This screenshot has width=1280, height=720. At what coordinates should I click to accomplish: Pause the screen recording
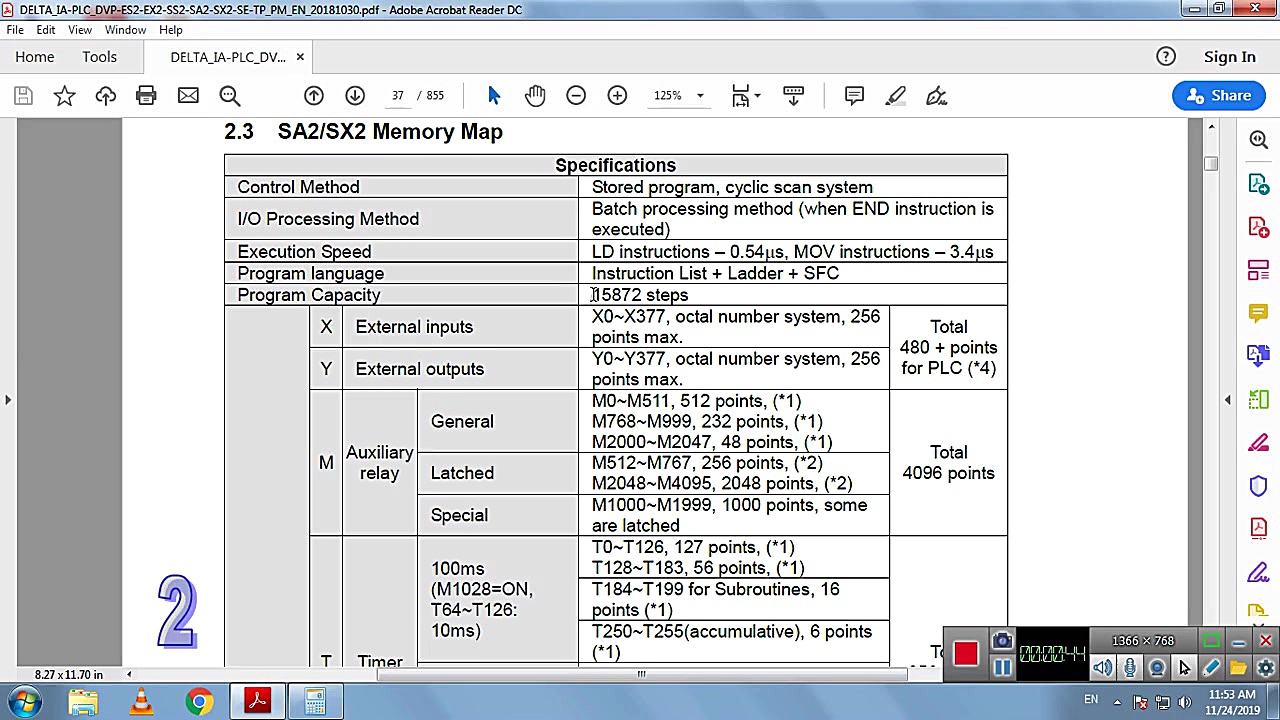pos(1002,668)
